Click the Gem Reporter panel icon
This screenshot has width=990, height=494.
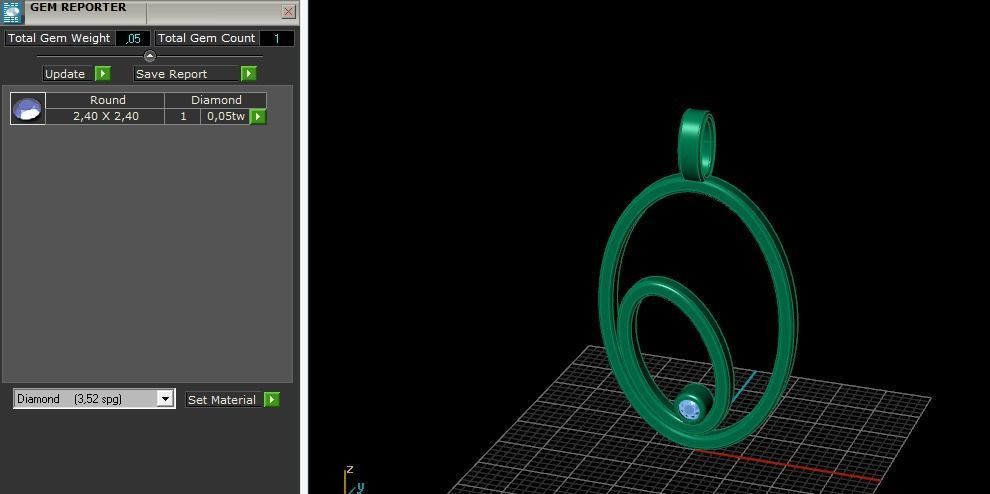[11, 11]
